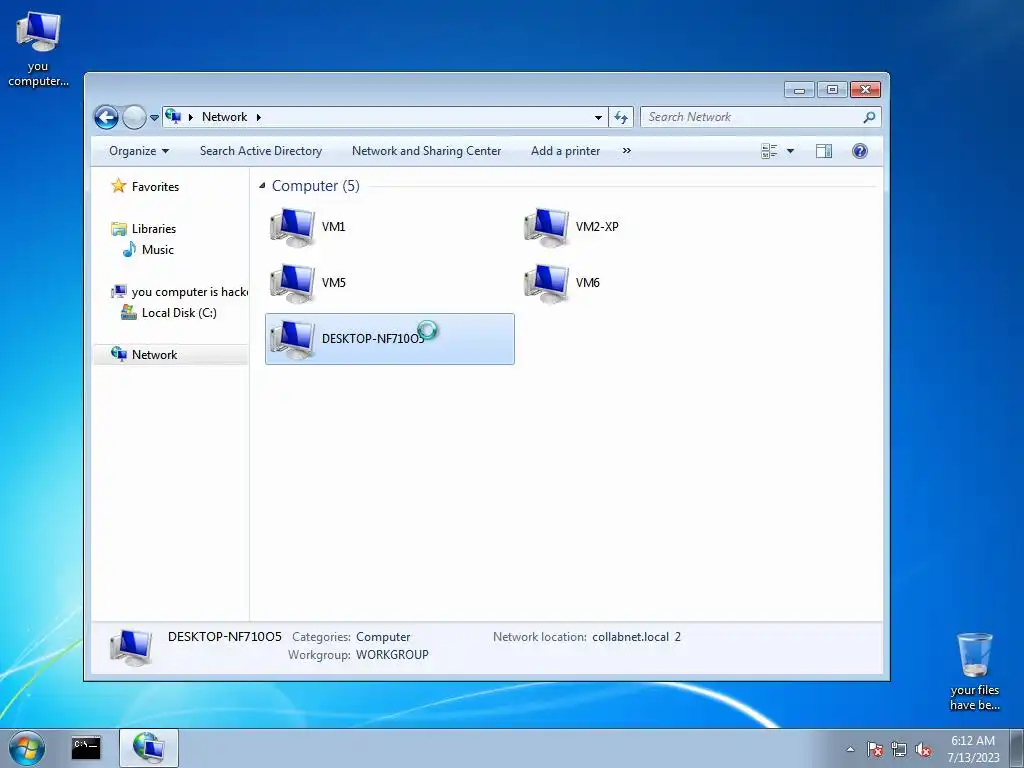Click the arrow before Network in address bar

pyautogui.click(x=191, y=118)
